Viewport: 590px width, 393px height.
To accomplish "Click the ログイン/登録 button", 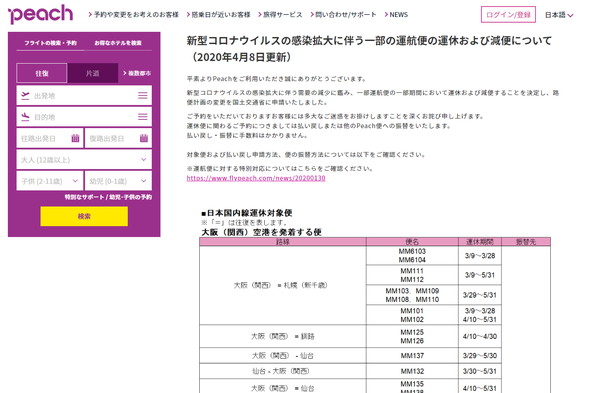I will tap(508, 15).
